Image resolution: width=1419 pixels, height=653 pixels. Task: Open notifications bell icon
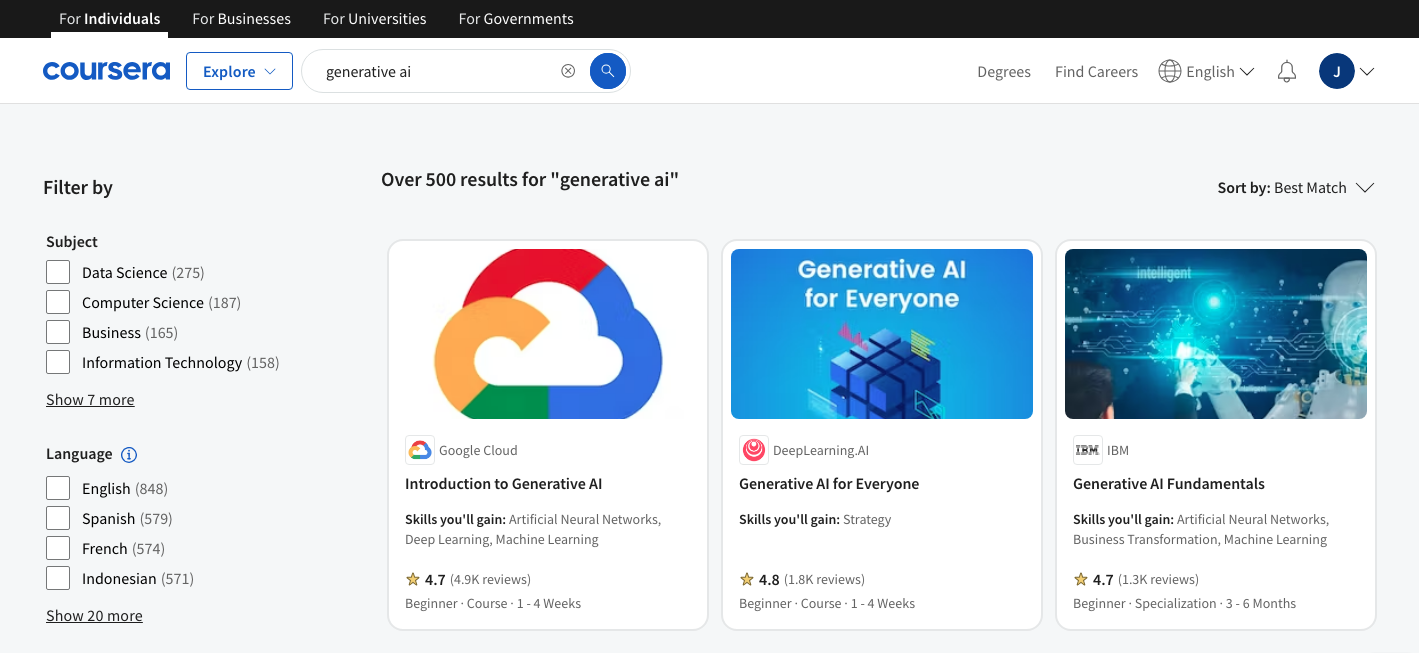pyautogui.click(x=1287, y=71)
